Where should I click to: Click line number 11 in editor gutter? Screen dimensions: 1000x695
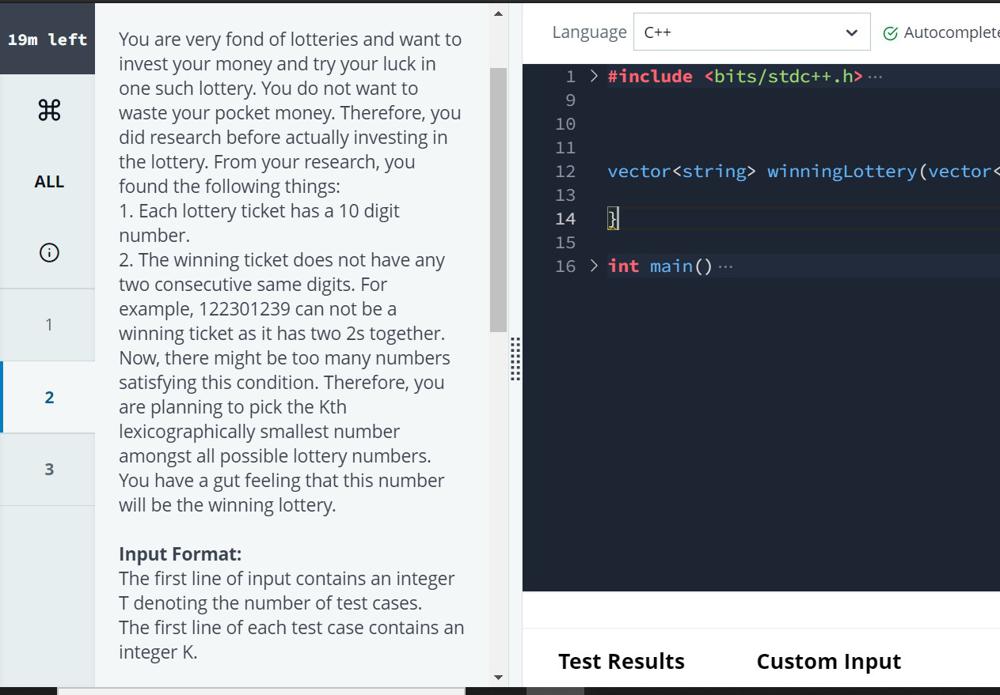click(x=565, y=147)
